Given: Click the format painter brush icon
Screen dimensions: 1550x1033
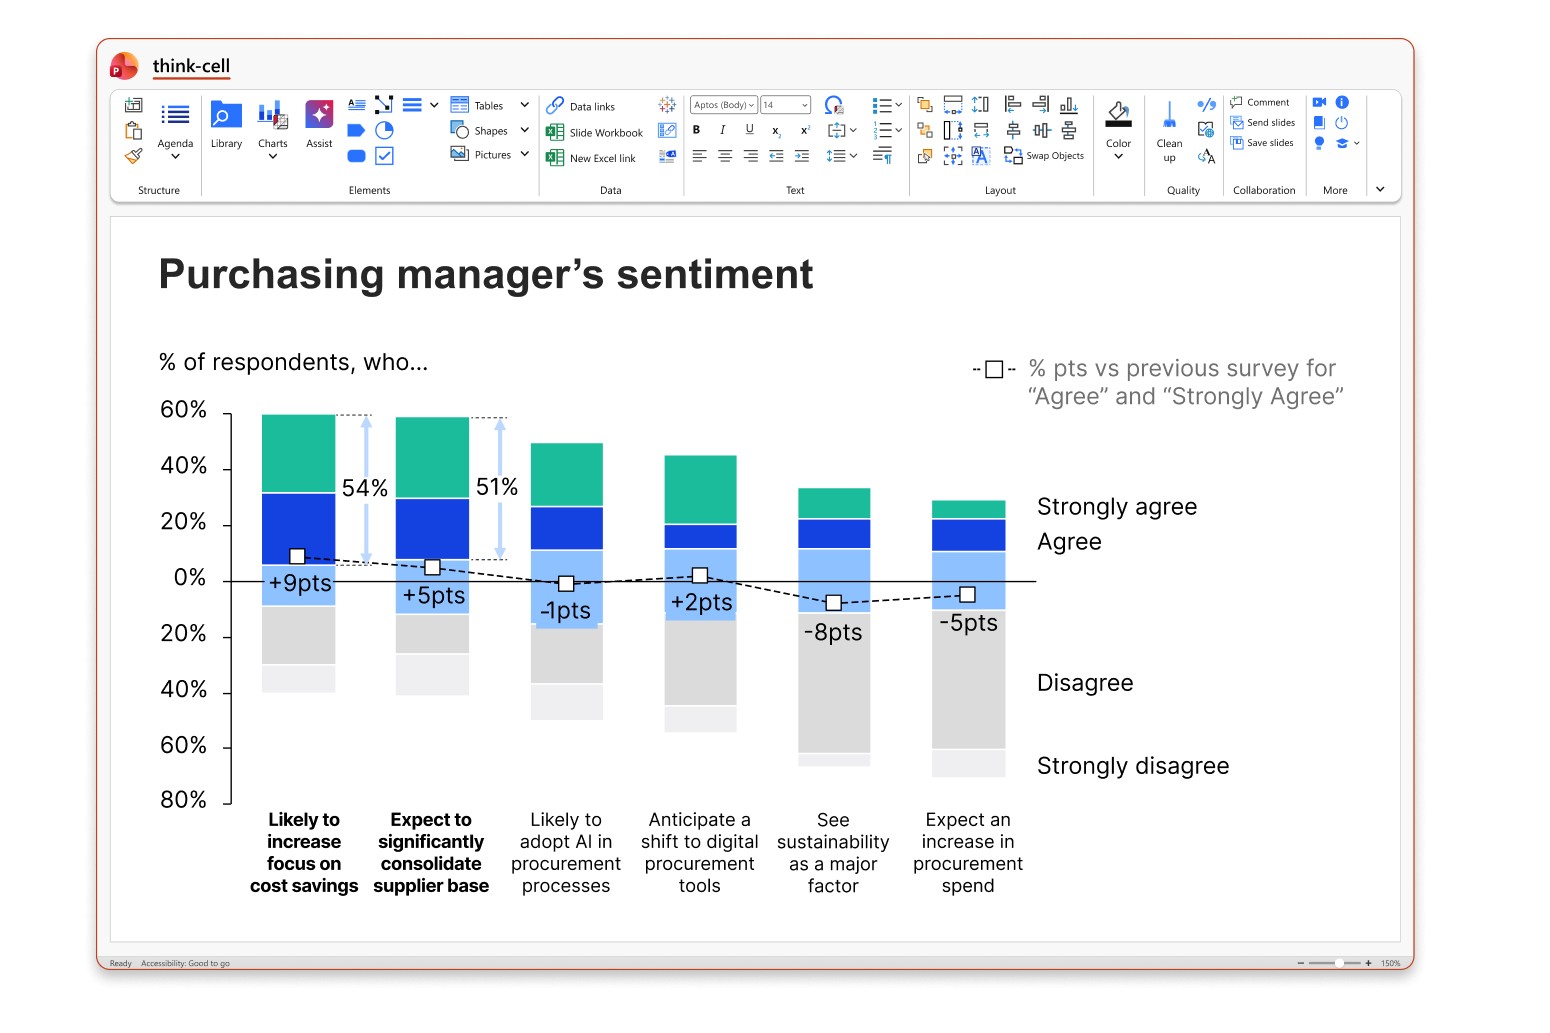Looking at the screenshot, I should (x=133, y=156).
